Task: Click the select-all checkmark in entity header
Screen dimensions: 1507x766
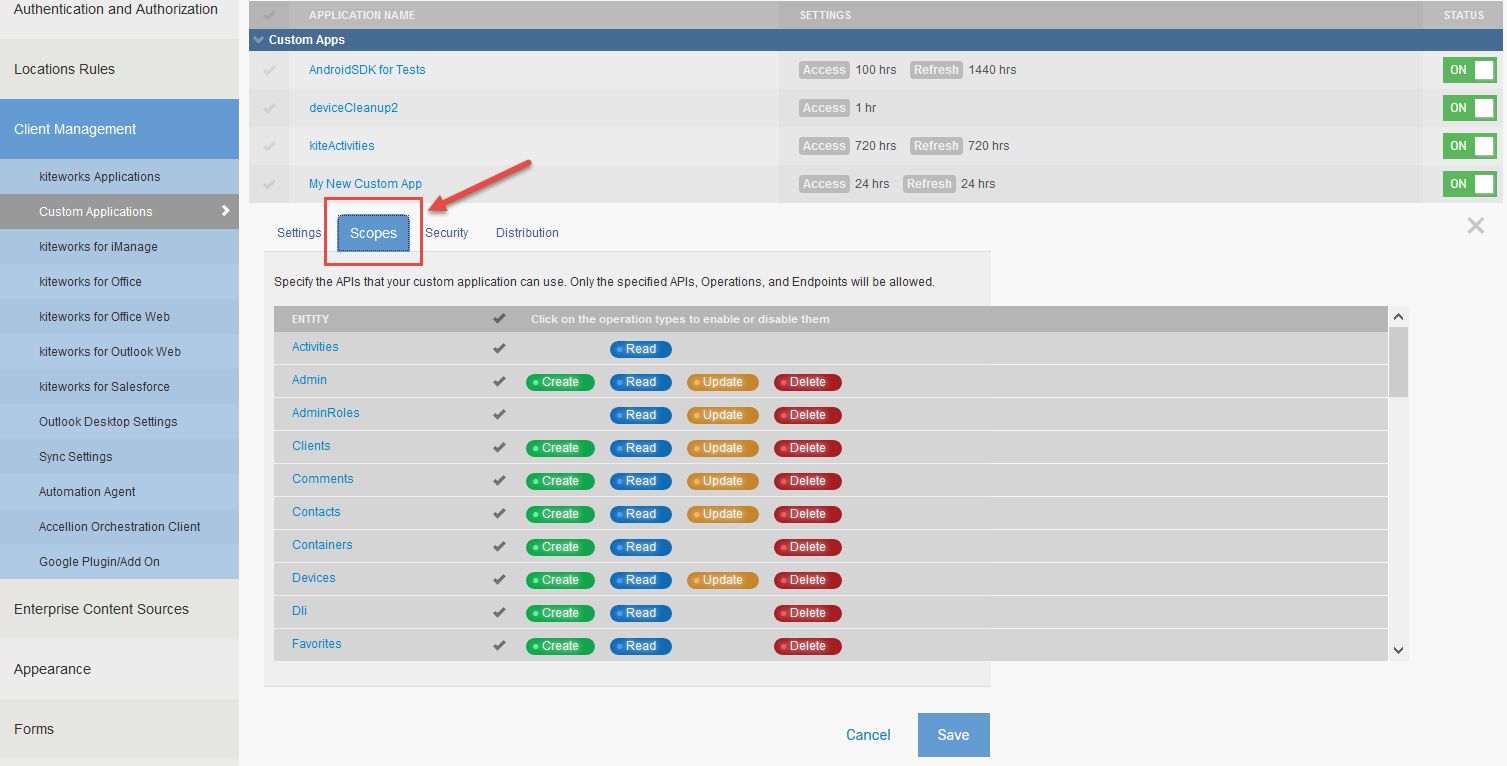Action: click(x=499, y=319)
